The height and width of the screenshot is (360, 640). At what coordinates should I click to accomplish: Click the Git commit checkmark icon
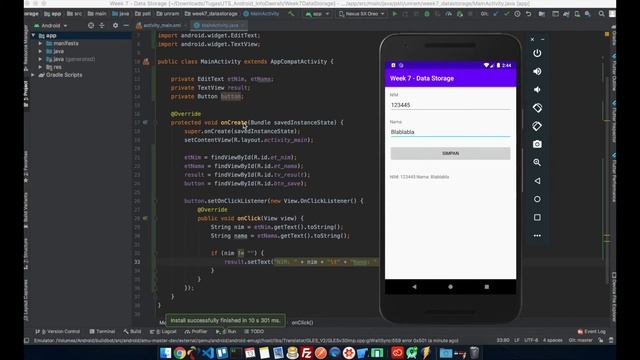(x=507, y=14)
